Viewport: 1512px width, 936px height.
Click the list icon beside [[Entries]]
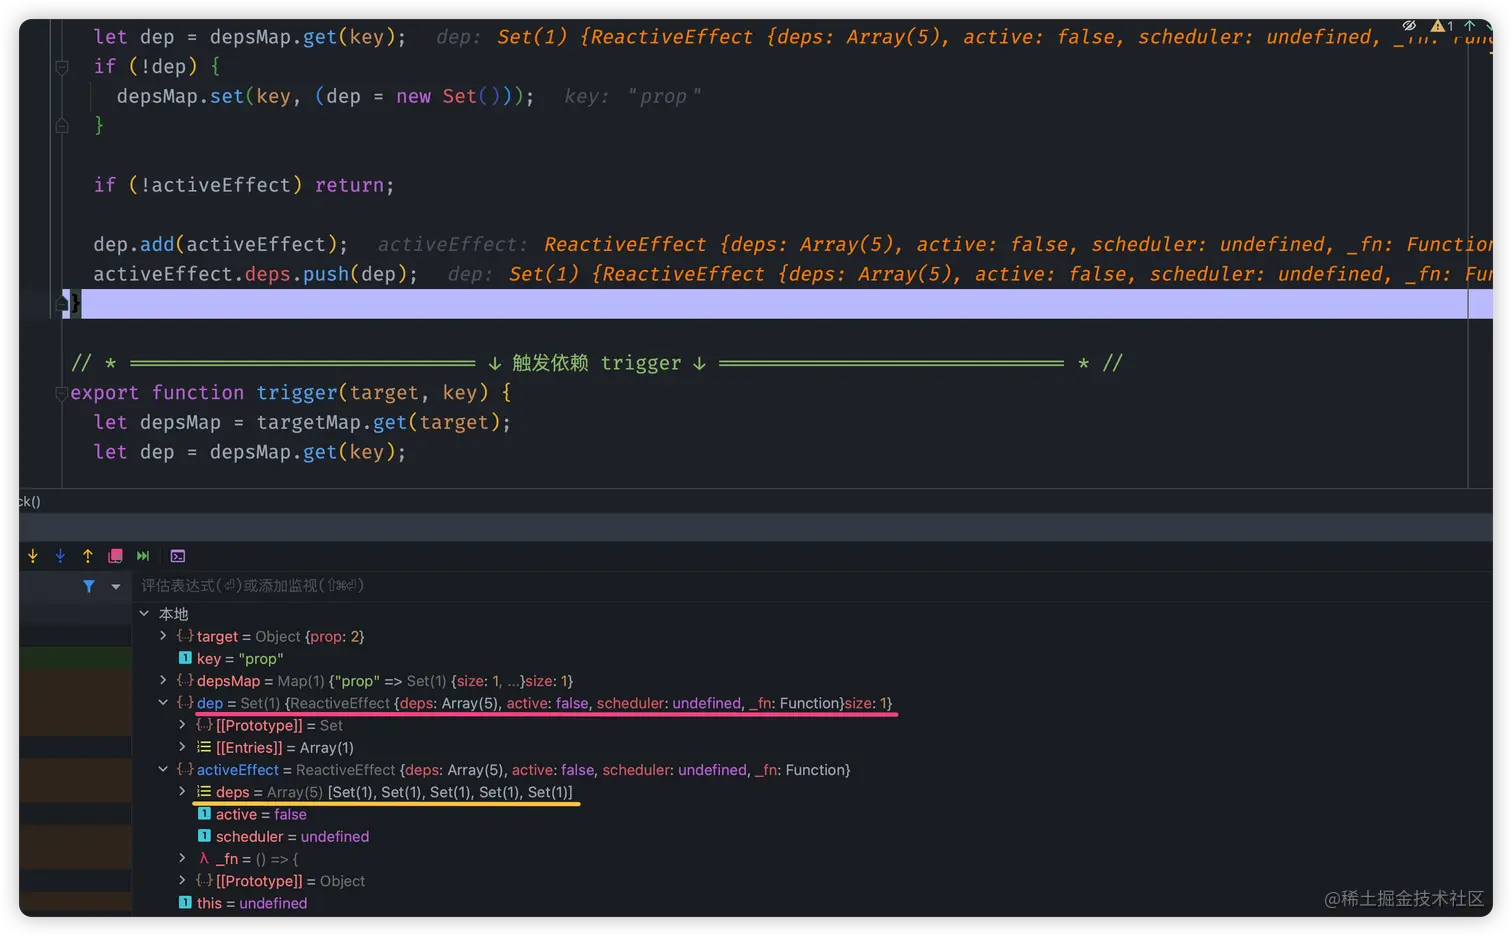[x=204, y=747]
